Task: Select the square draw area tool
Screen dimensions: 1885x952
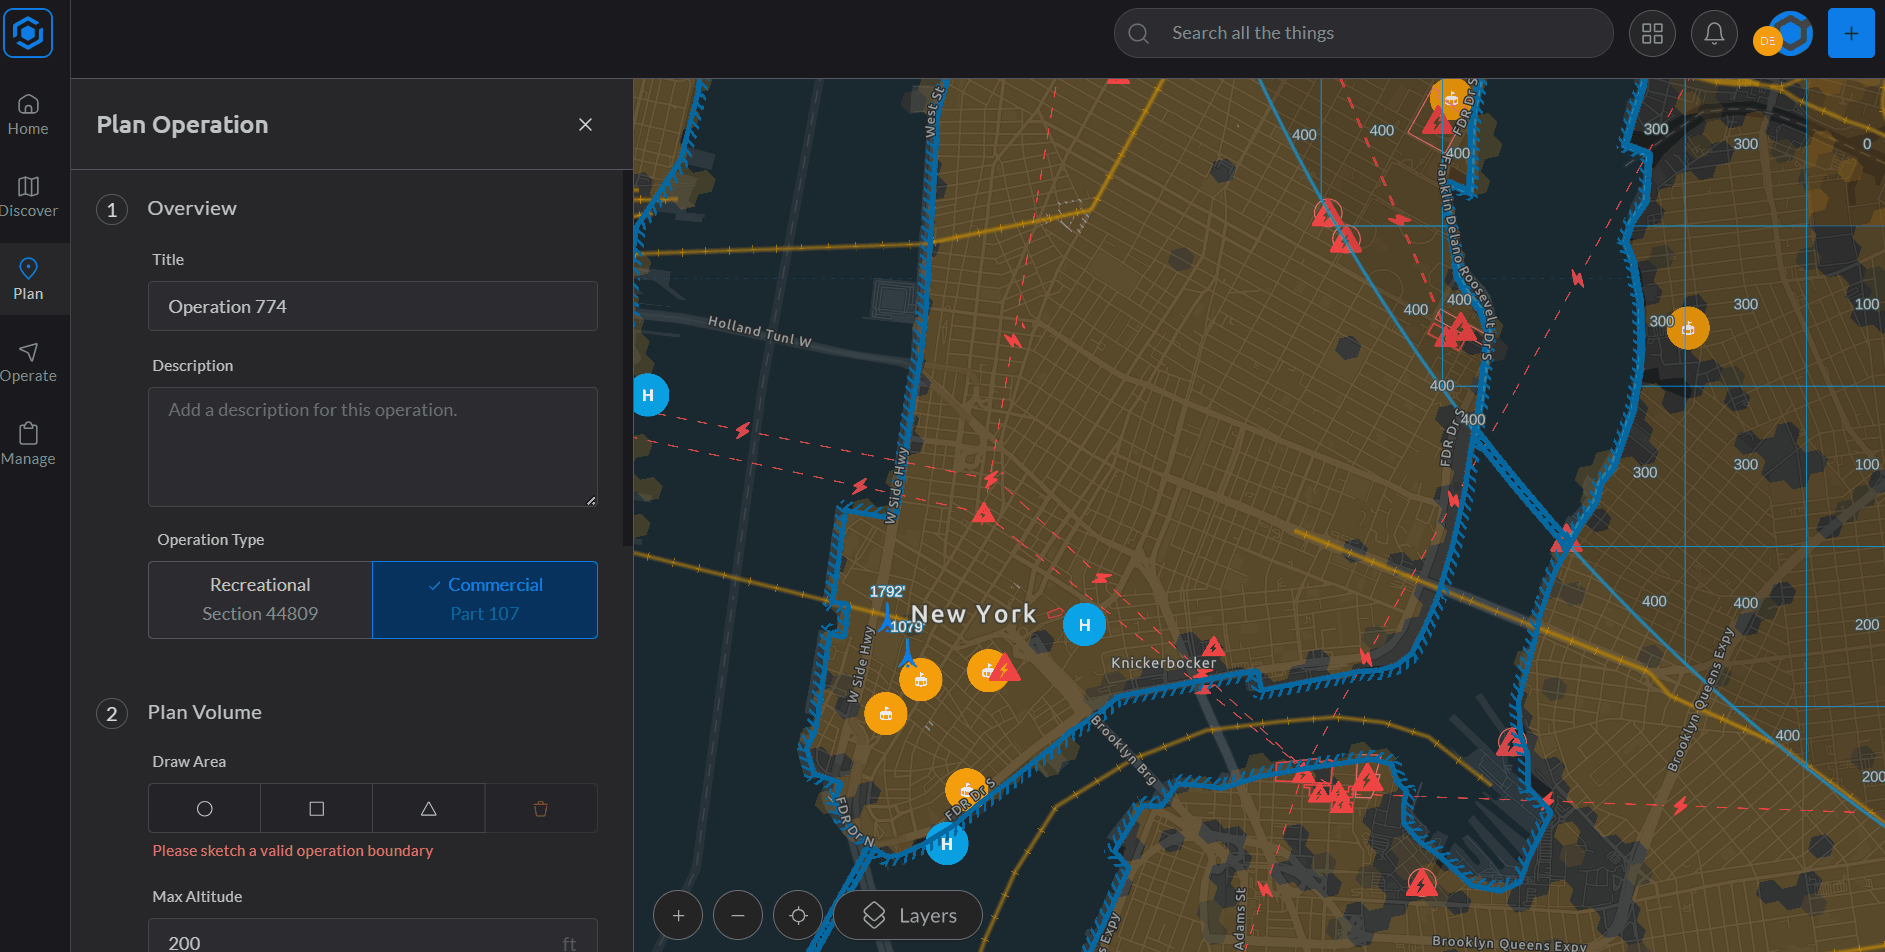Action: [x=316, y=808]
